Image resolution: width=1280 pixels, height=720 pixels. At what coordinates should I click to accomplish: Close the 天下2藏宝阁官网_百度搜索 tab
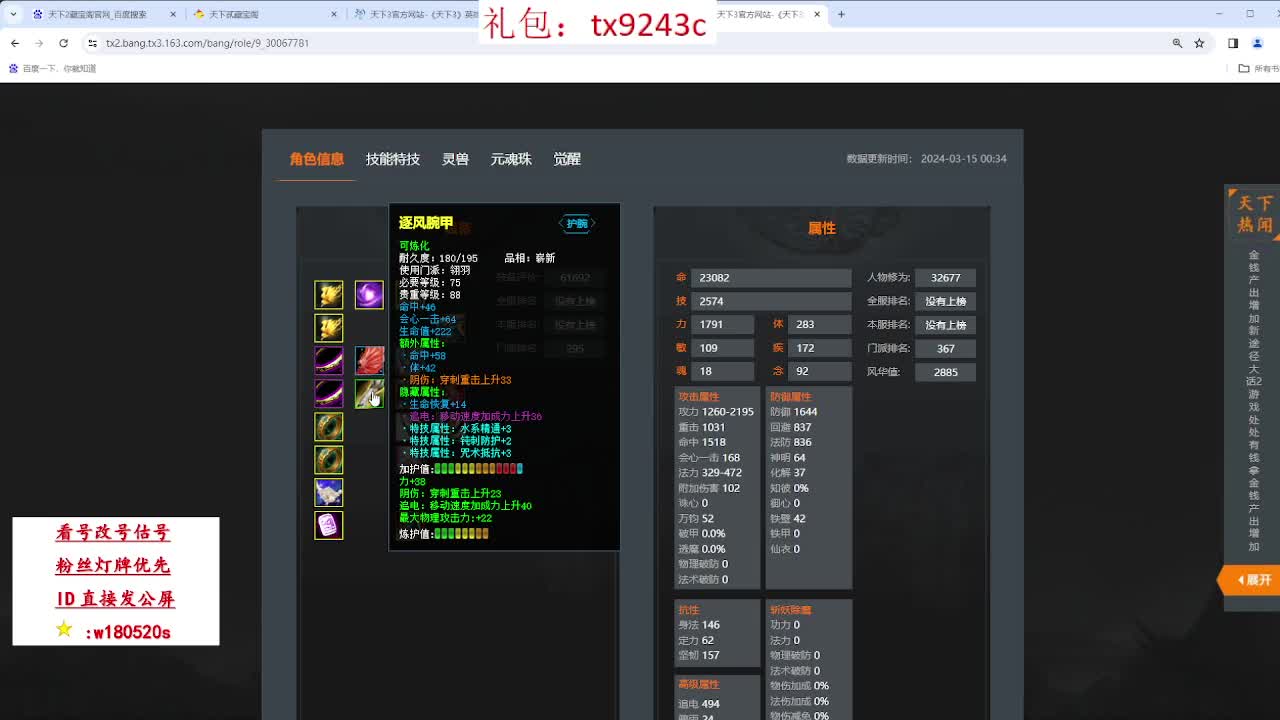coord(172,14)
